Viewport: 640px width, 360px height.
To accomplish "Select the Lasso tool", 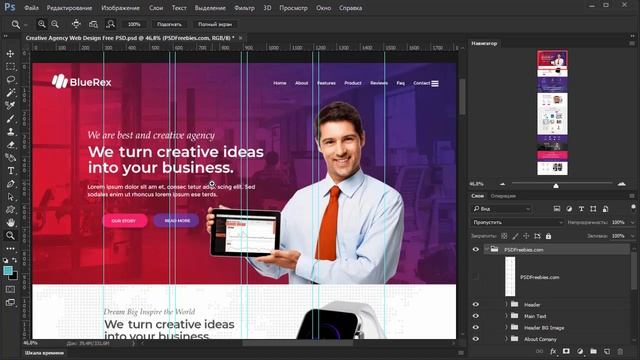I will click(11, 79).
